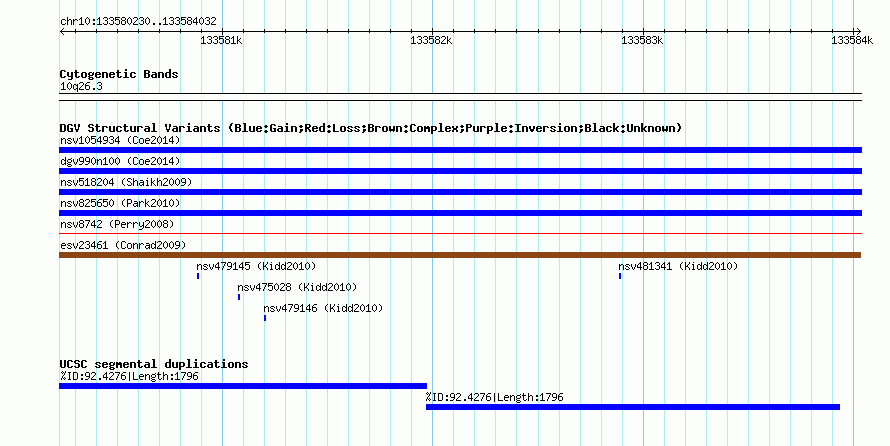Click the small blue marker under nsv475028
Viewport: 890px width, 446px height.
[239, 297]
